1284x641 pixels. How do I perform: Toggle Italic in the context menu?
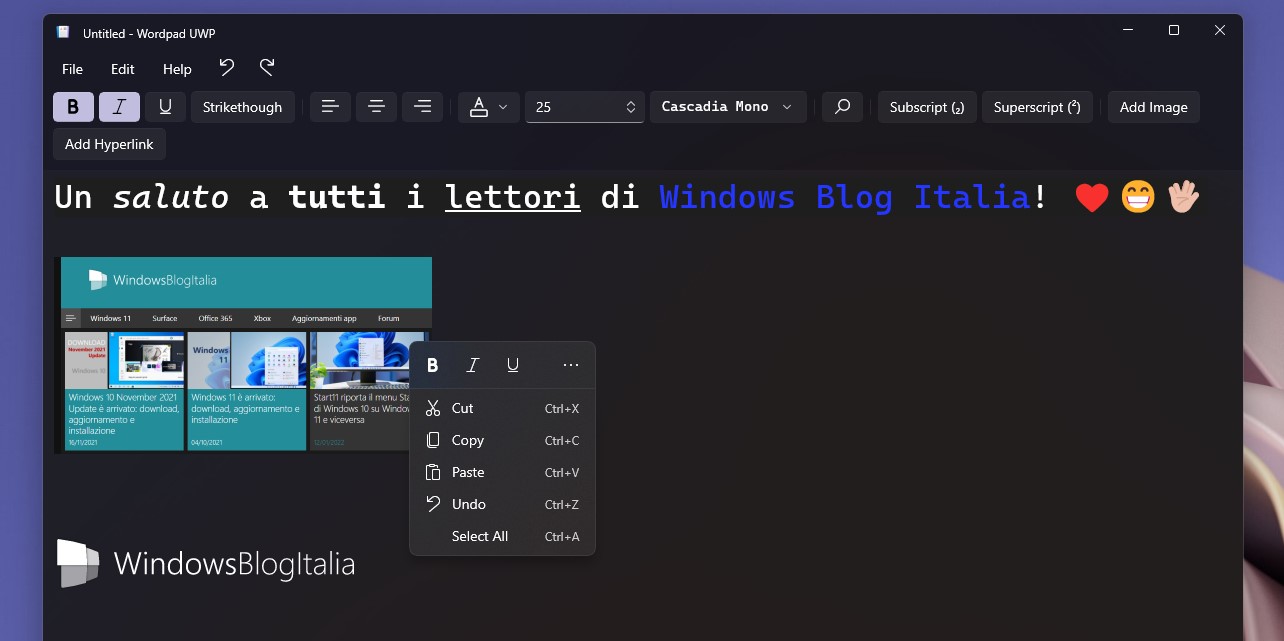pos(473,365)
